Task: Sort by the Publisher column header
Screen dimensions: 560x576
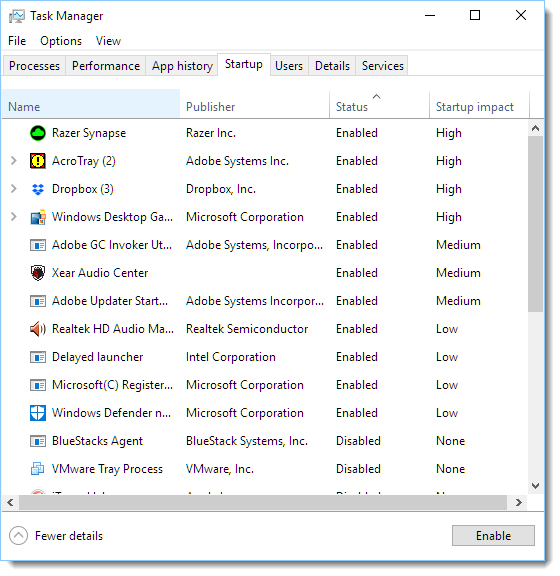Action: [255, 104]
